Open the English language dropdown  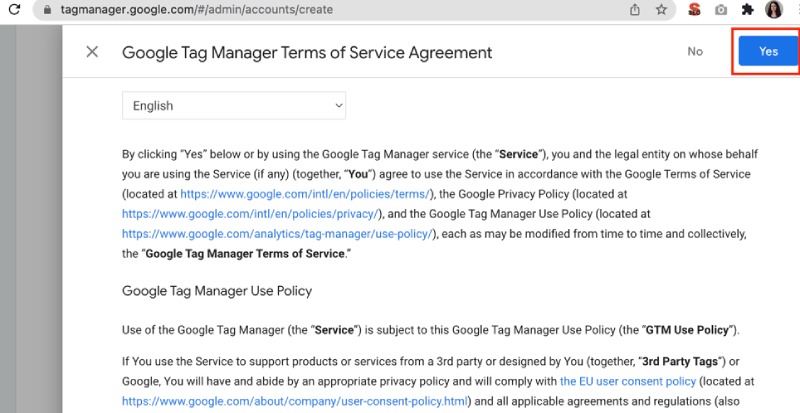point(234,106)
